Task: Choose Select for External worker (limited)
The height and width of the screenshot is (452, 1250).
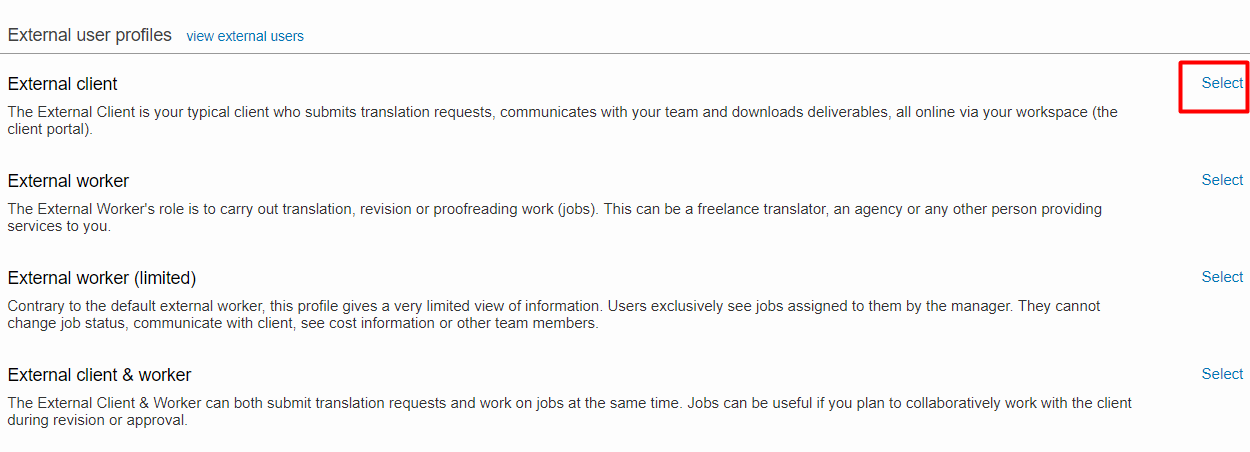Action: coord(1222,277)
